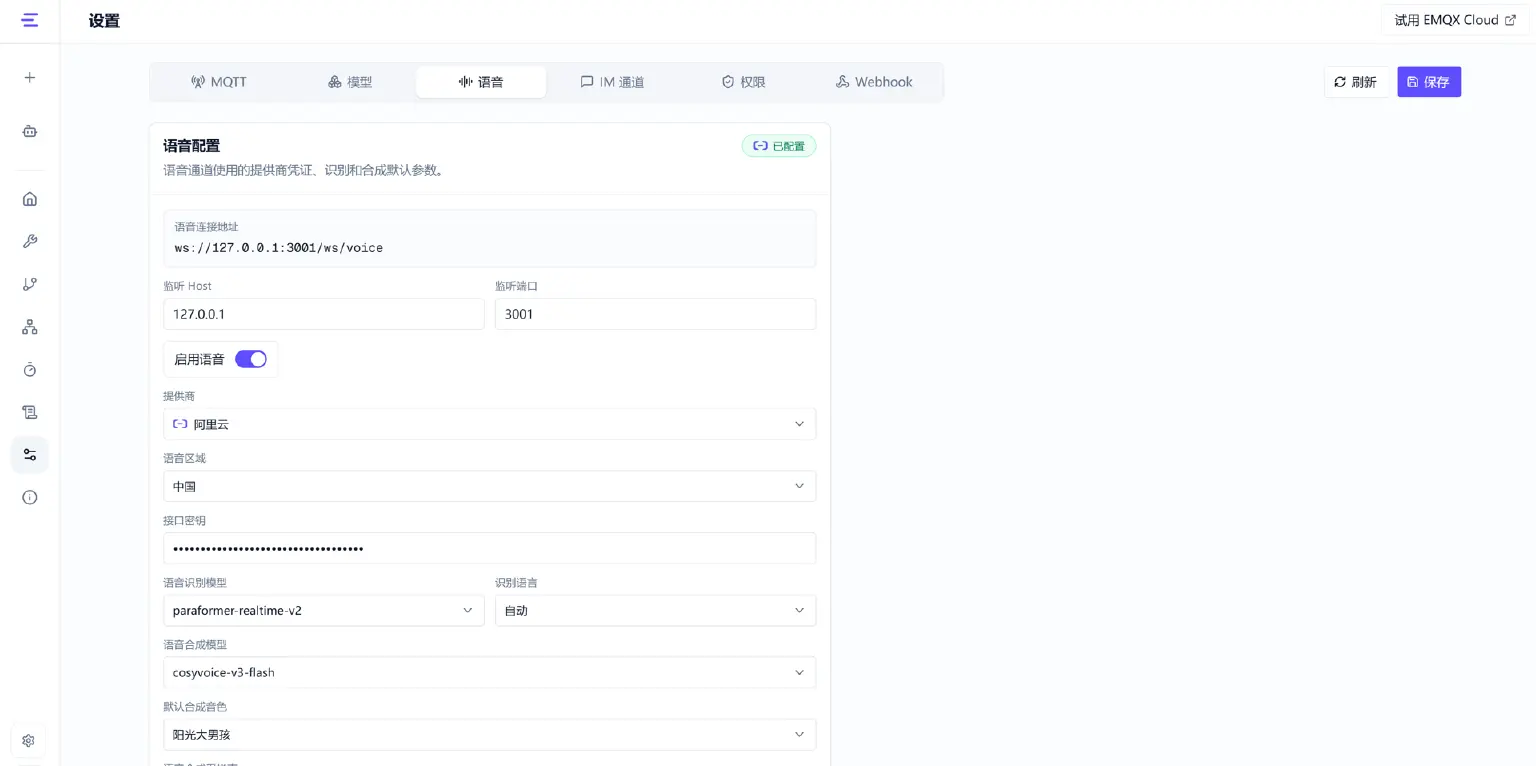Click the gear icon at sidebar bottom
Screen dimensions: 1536x766
tap(28, 741)
